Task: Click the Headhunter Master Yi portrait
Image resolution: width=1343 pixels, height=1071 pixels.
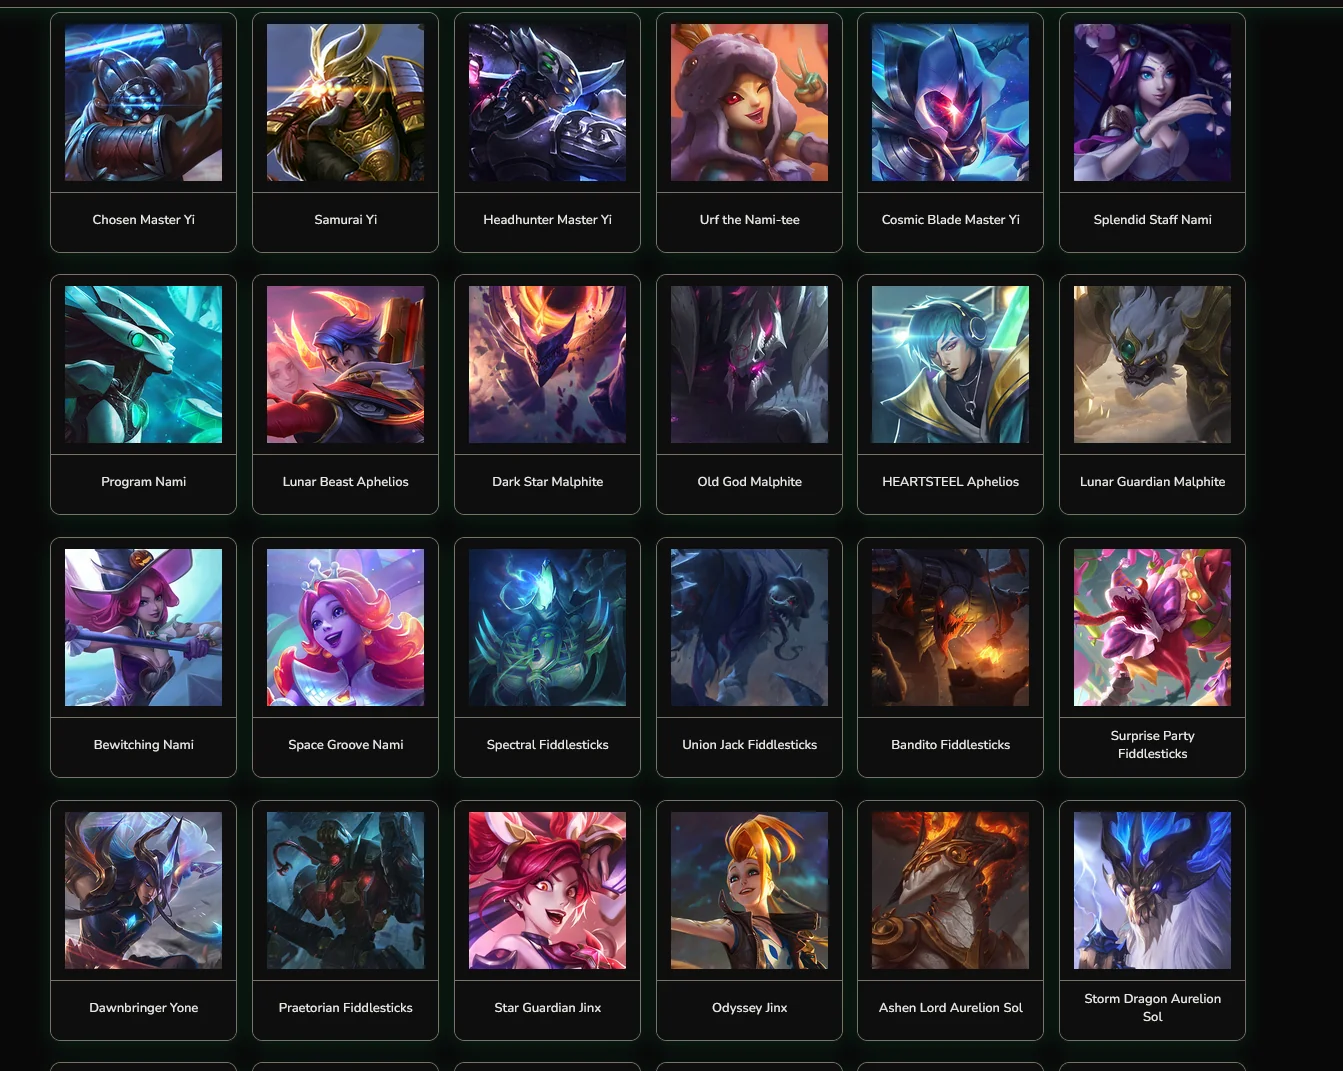Action: pyautogui.click(x=547, y=102)
